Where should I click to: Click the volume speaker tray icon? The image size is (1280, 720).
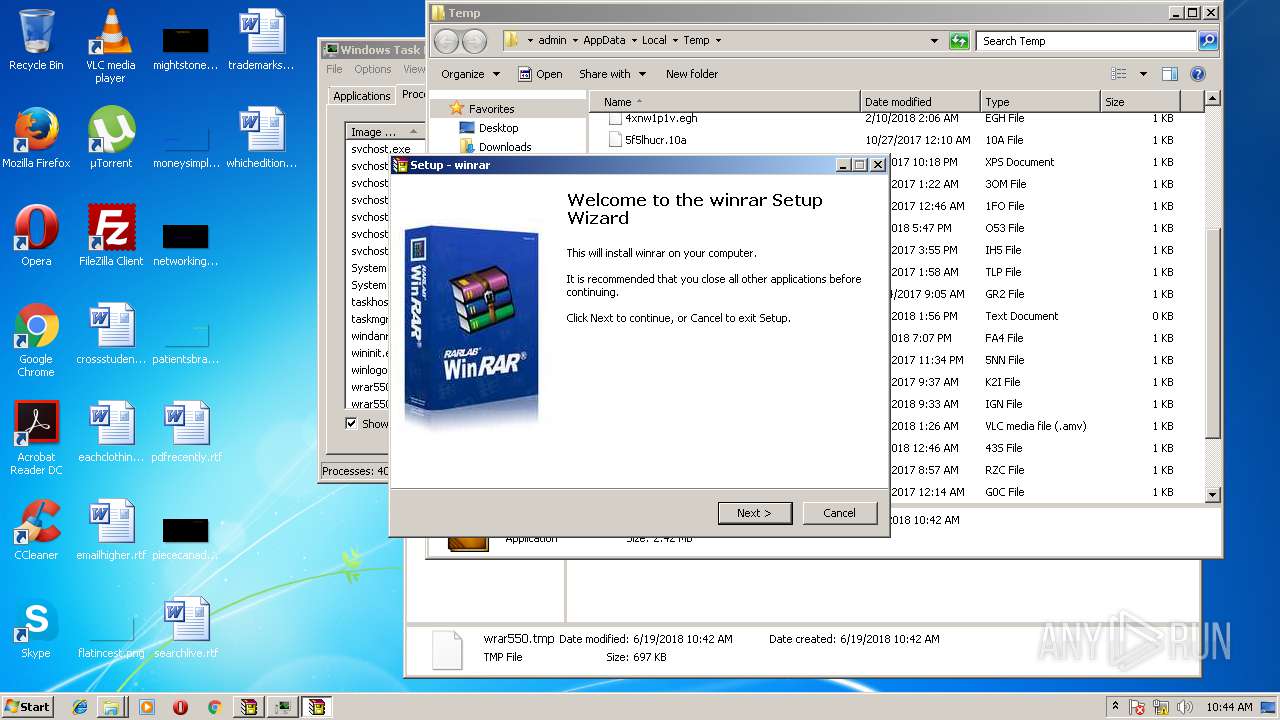tap(1185, 707)
